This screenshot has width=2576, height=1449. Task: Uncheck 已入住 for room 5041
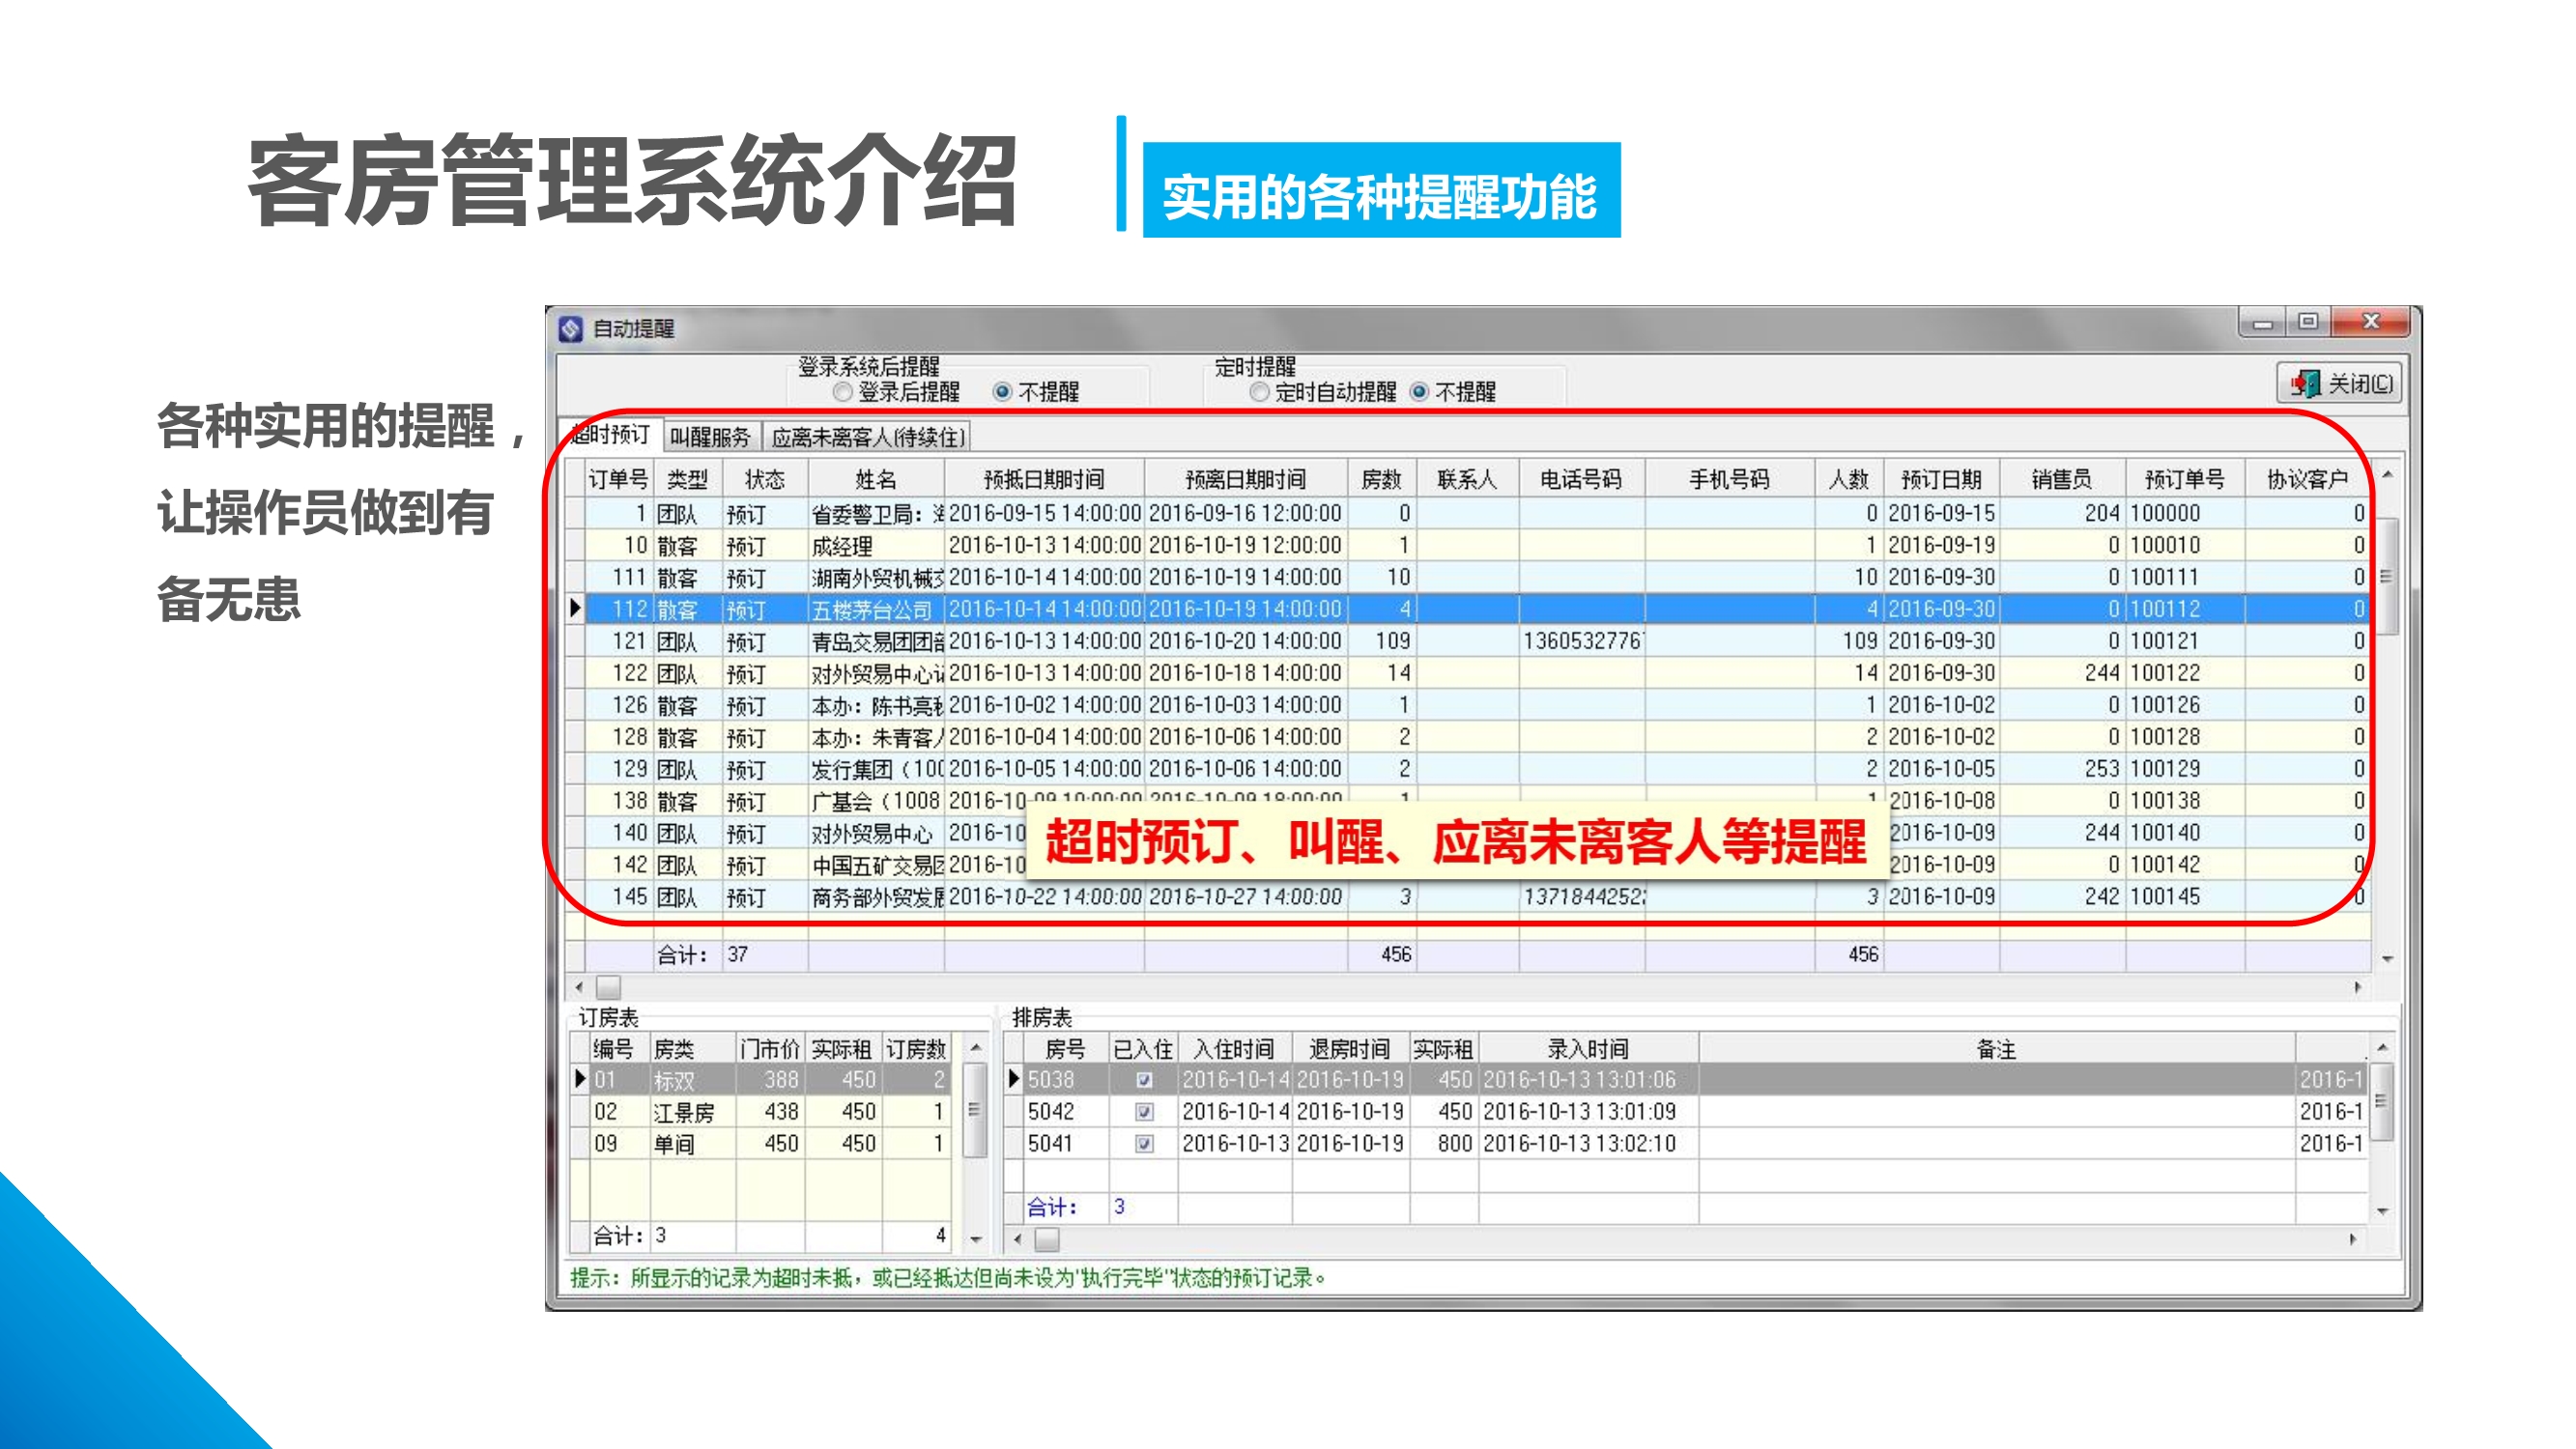[1144, 1144]
